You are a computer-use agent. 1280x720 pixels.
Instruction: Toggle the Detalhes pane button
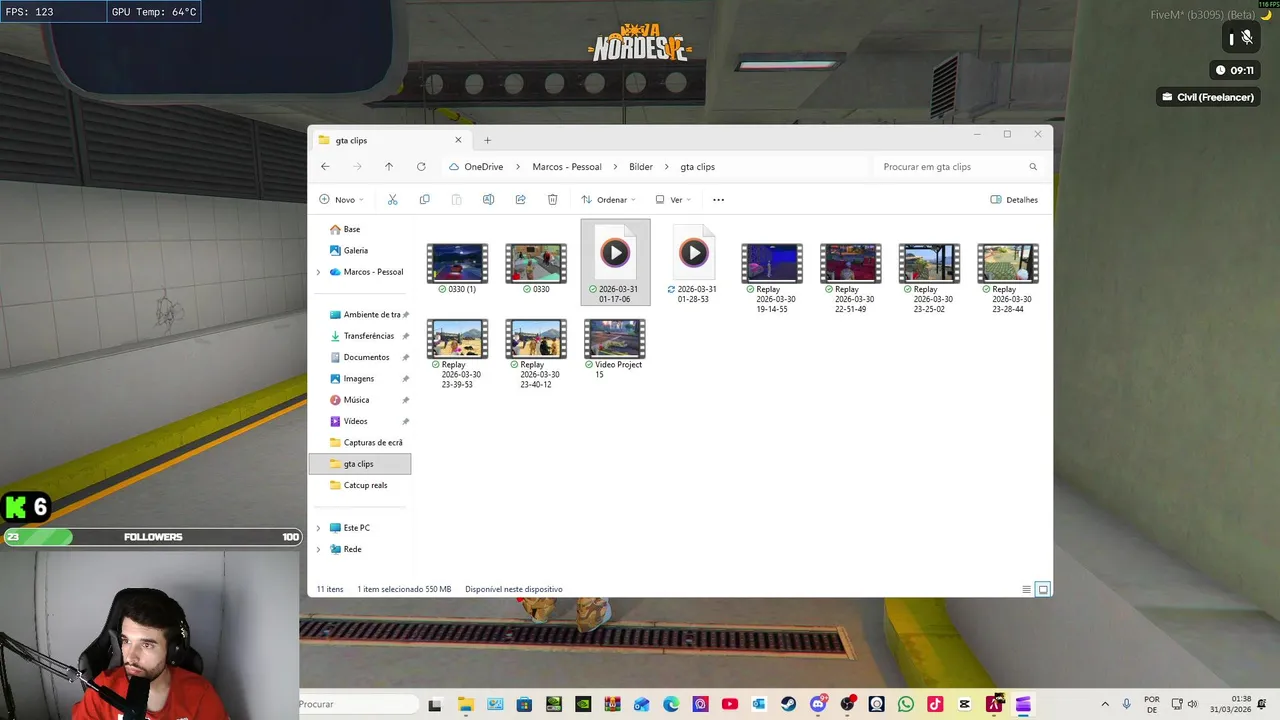point(1014,200)
